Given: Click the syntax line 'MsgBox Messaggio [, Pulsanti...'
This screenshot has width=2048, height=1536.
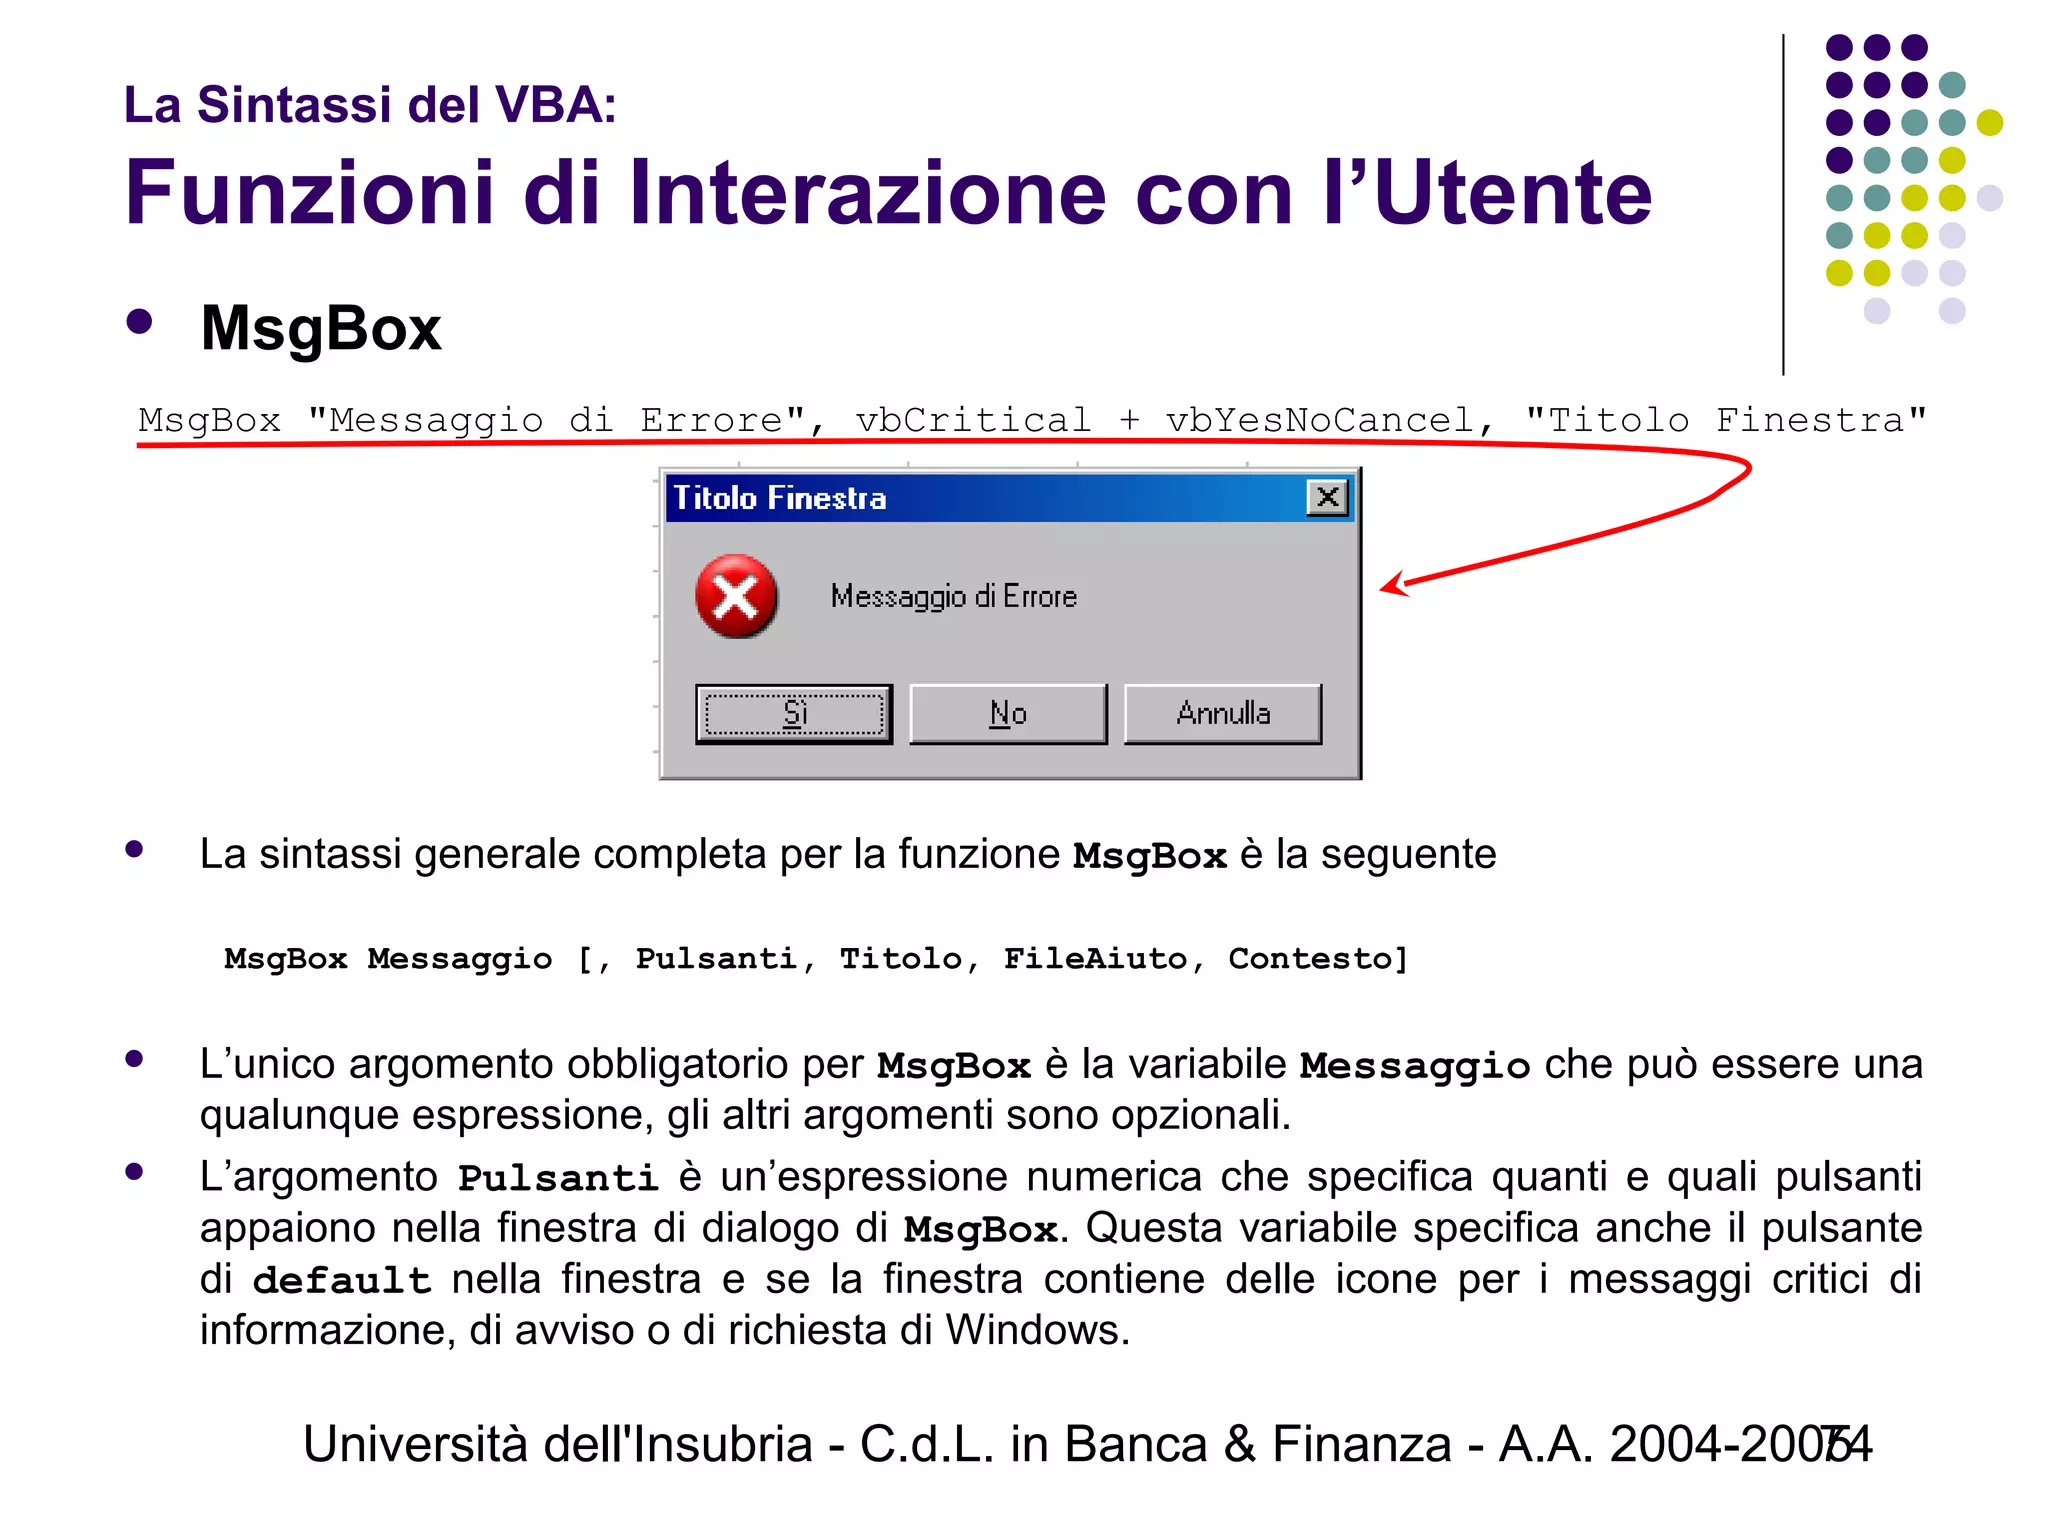Looking at the screenshot, I should pyautogui.click(x=816, y=959).
